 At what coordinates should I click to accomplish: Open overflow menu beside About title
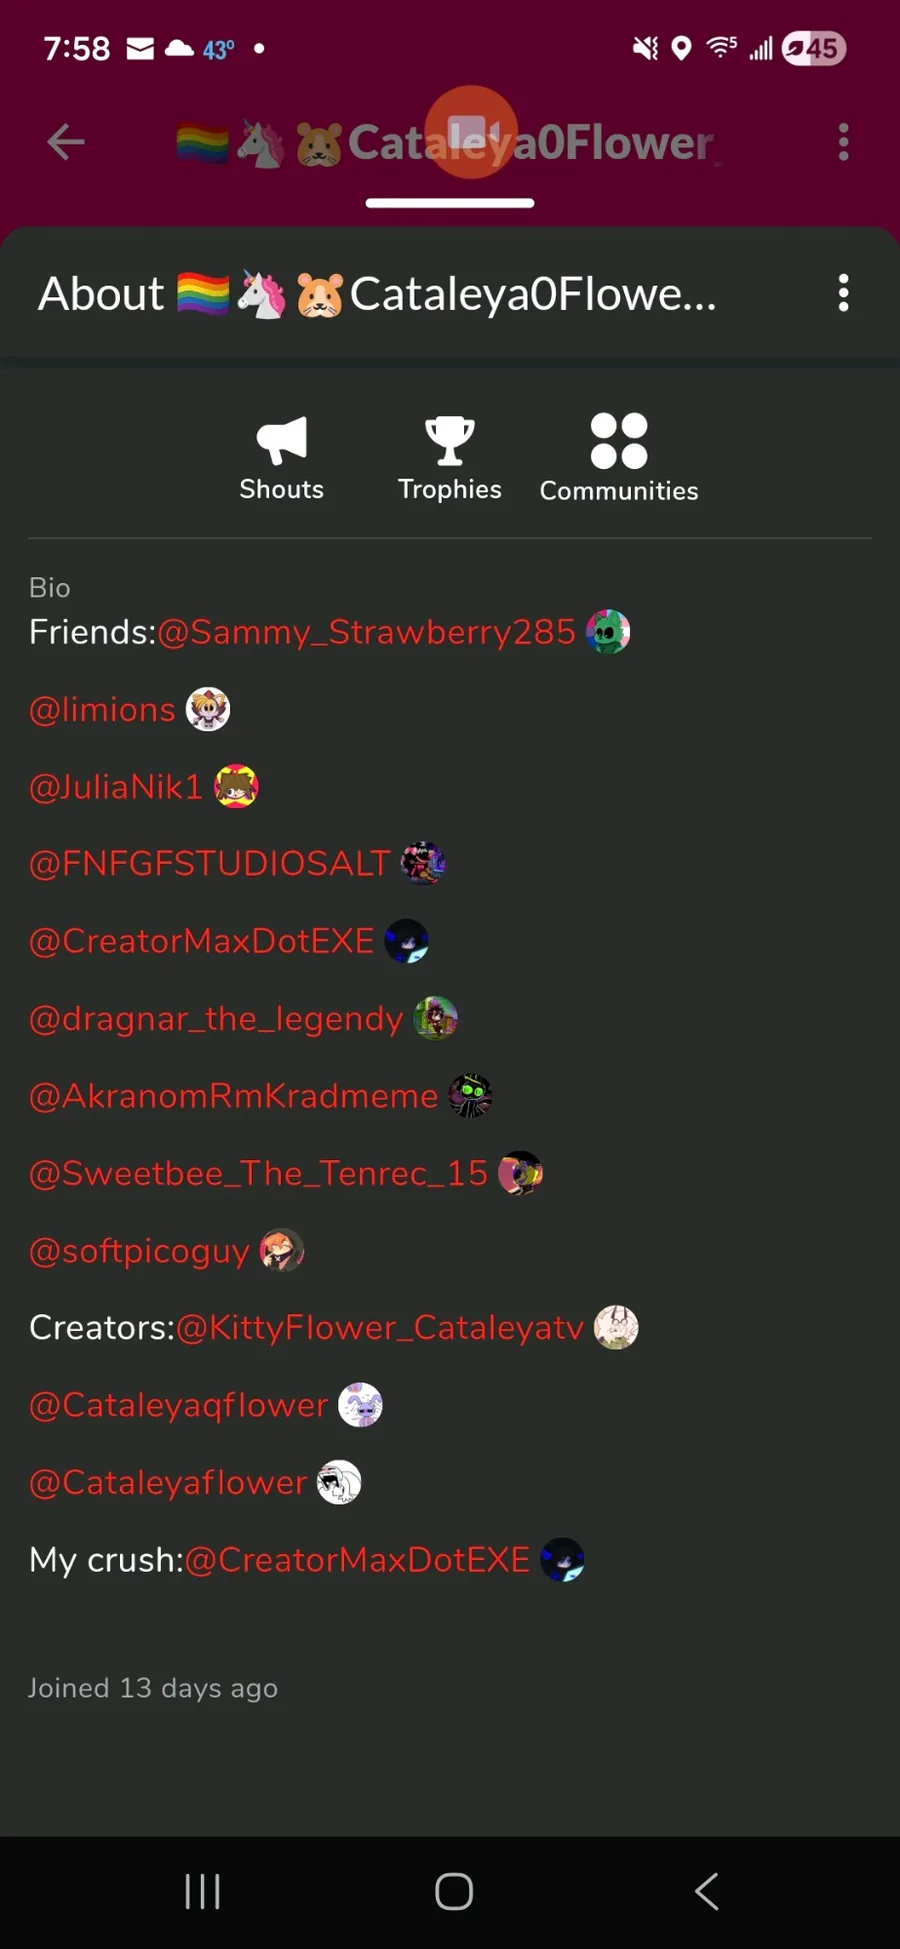point(844,293)
